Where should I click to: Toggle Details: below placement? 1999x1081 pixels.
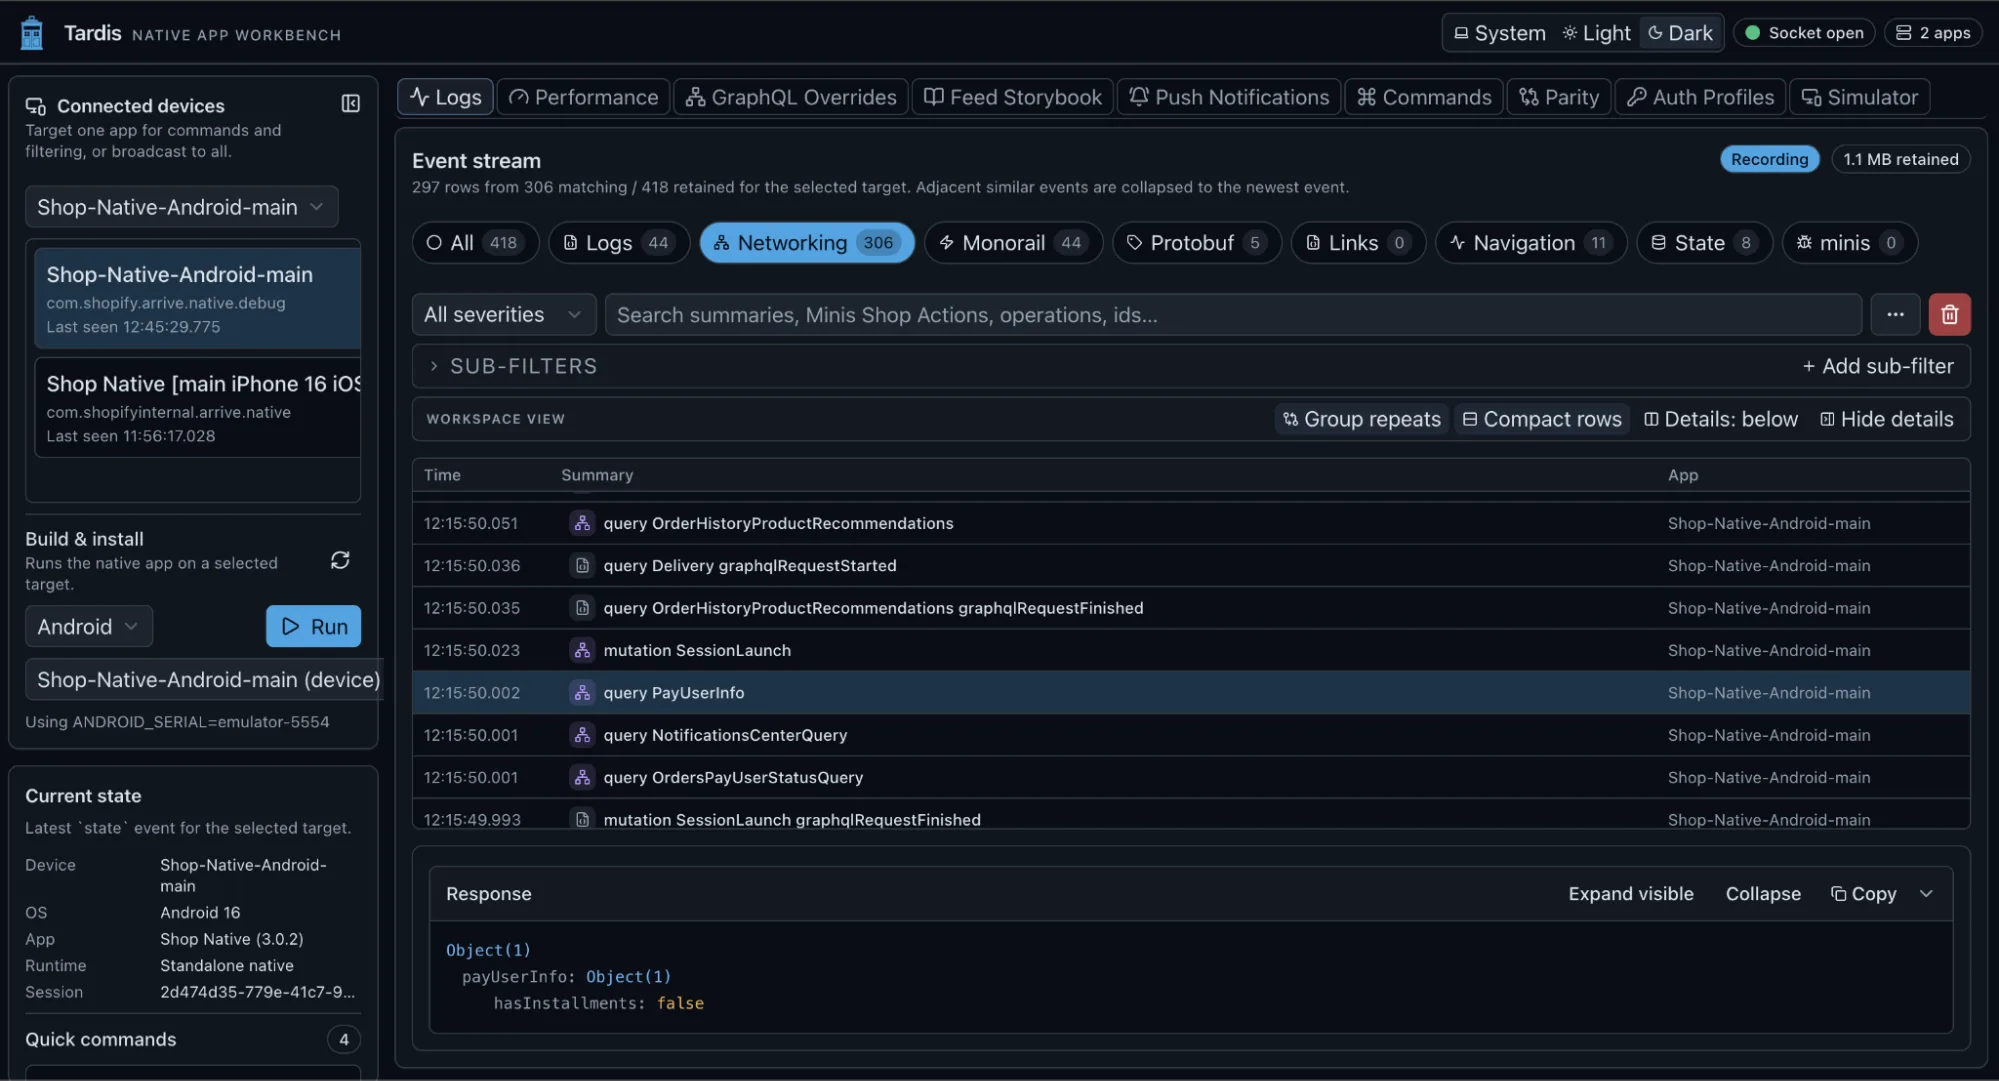point(1721,419)
